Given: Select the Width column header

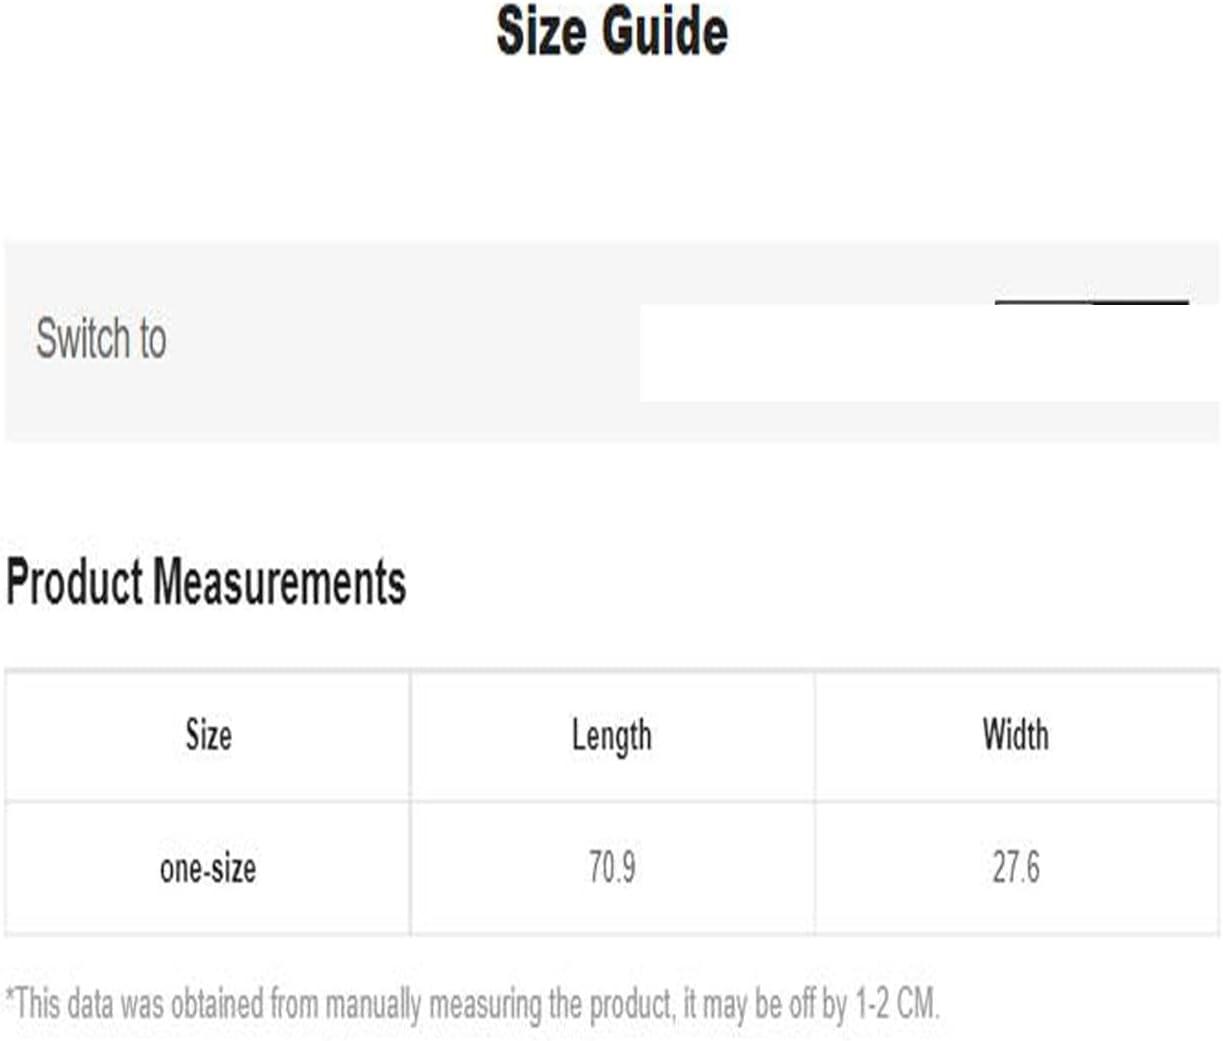Looking at the screenshot, I should click(1016, 735).
